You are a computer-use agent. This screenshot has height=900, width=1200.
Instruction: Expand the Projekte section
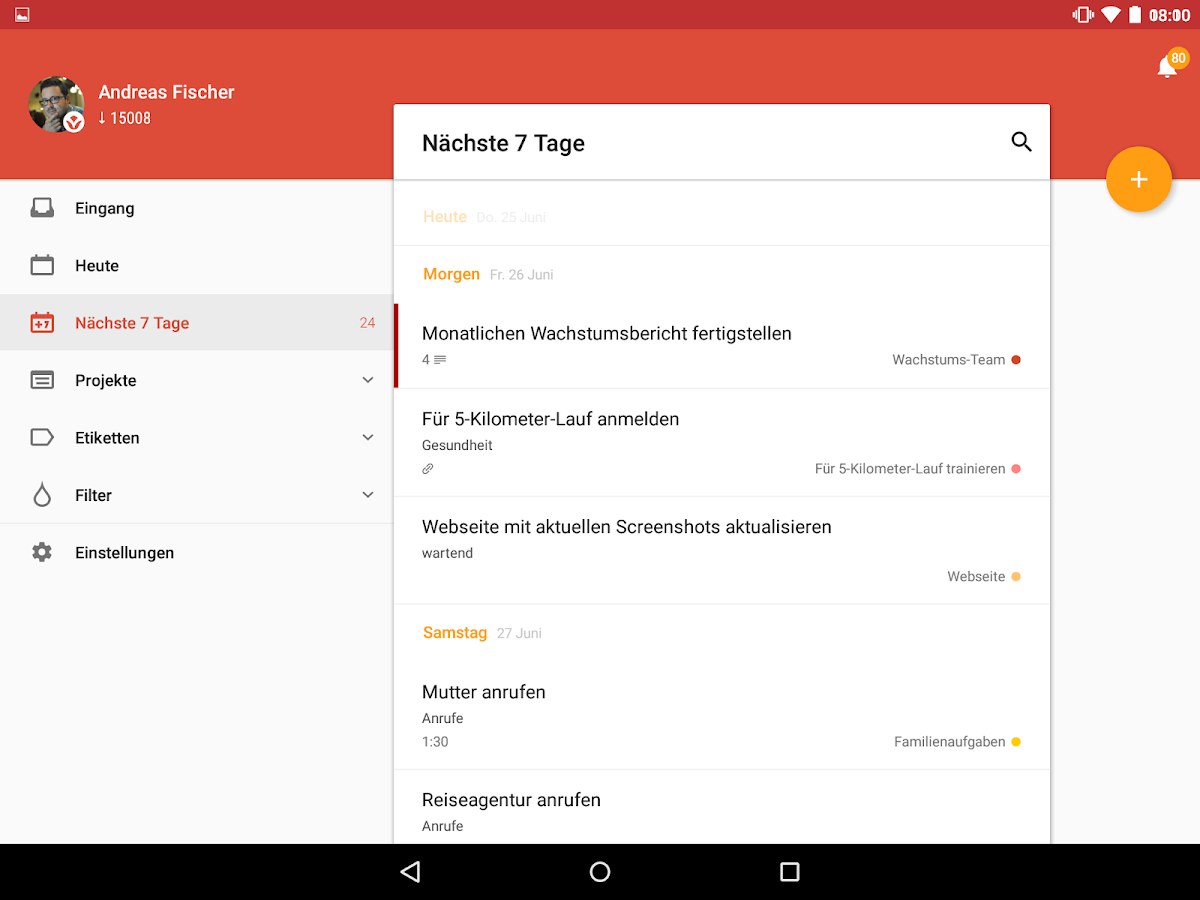pyautogui.click(x=367, y=380)
